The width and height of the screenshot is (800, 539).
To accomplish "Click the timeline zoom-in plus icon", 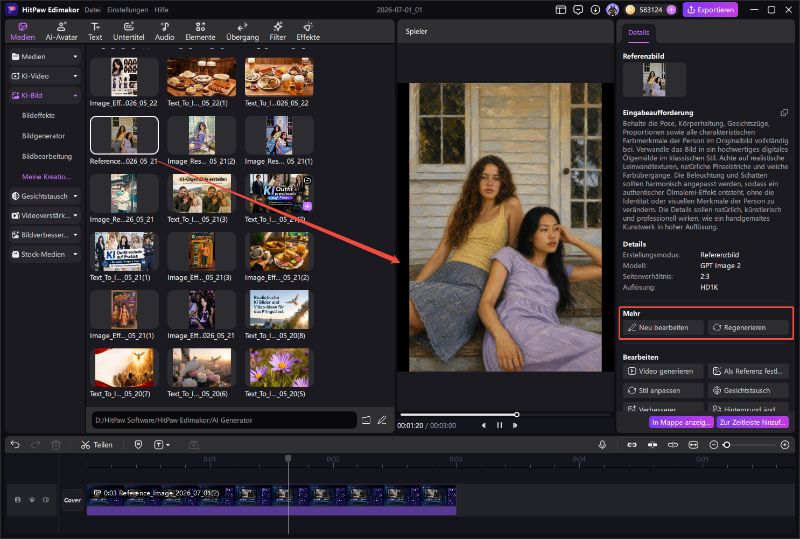I will pyautogui.click(x=785, y=445).
